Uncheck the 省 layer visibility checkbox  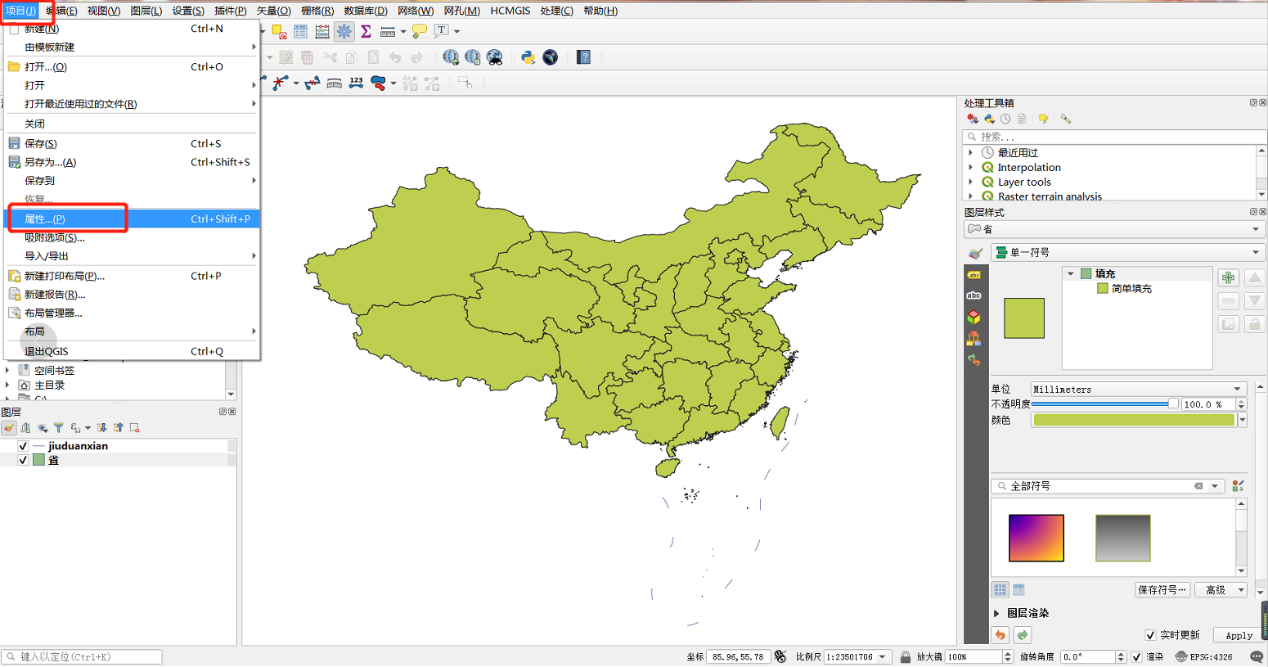pyautogui.click(x=23, y=461)
